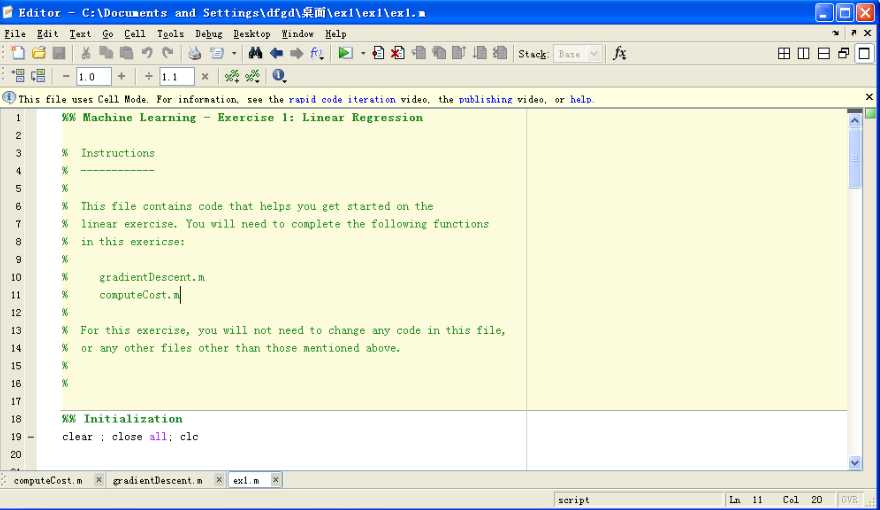Tile editor documents in a grid
The width and height of the screenshot is (880, 510).
pyautogui.click(x=784, y=53)
